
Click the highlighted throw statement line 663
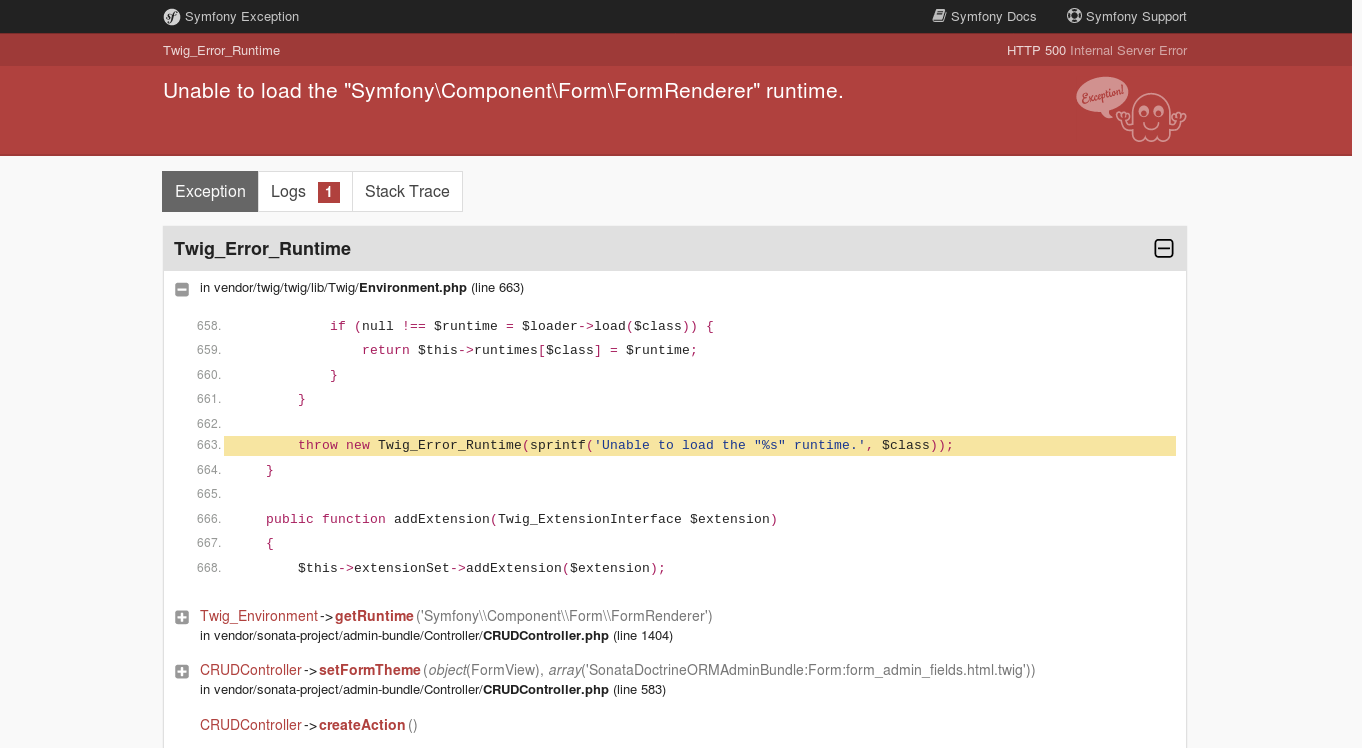coord(699,445)
